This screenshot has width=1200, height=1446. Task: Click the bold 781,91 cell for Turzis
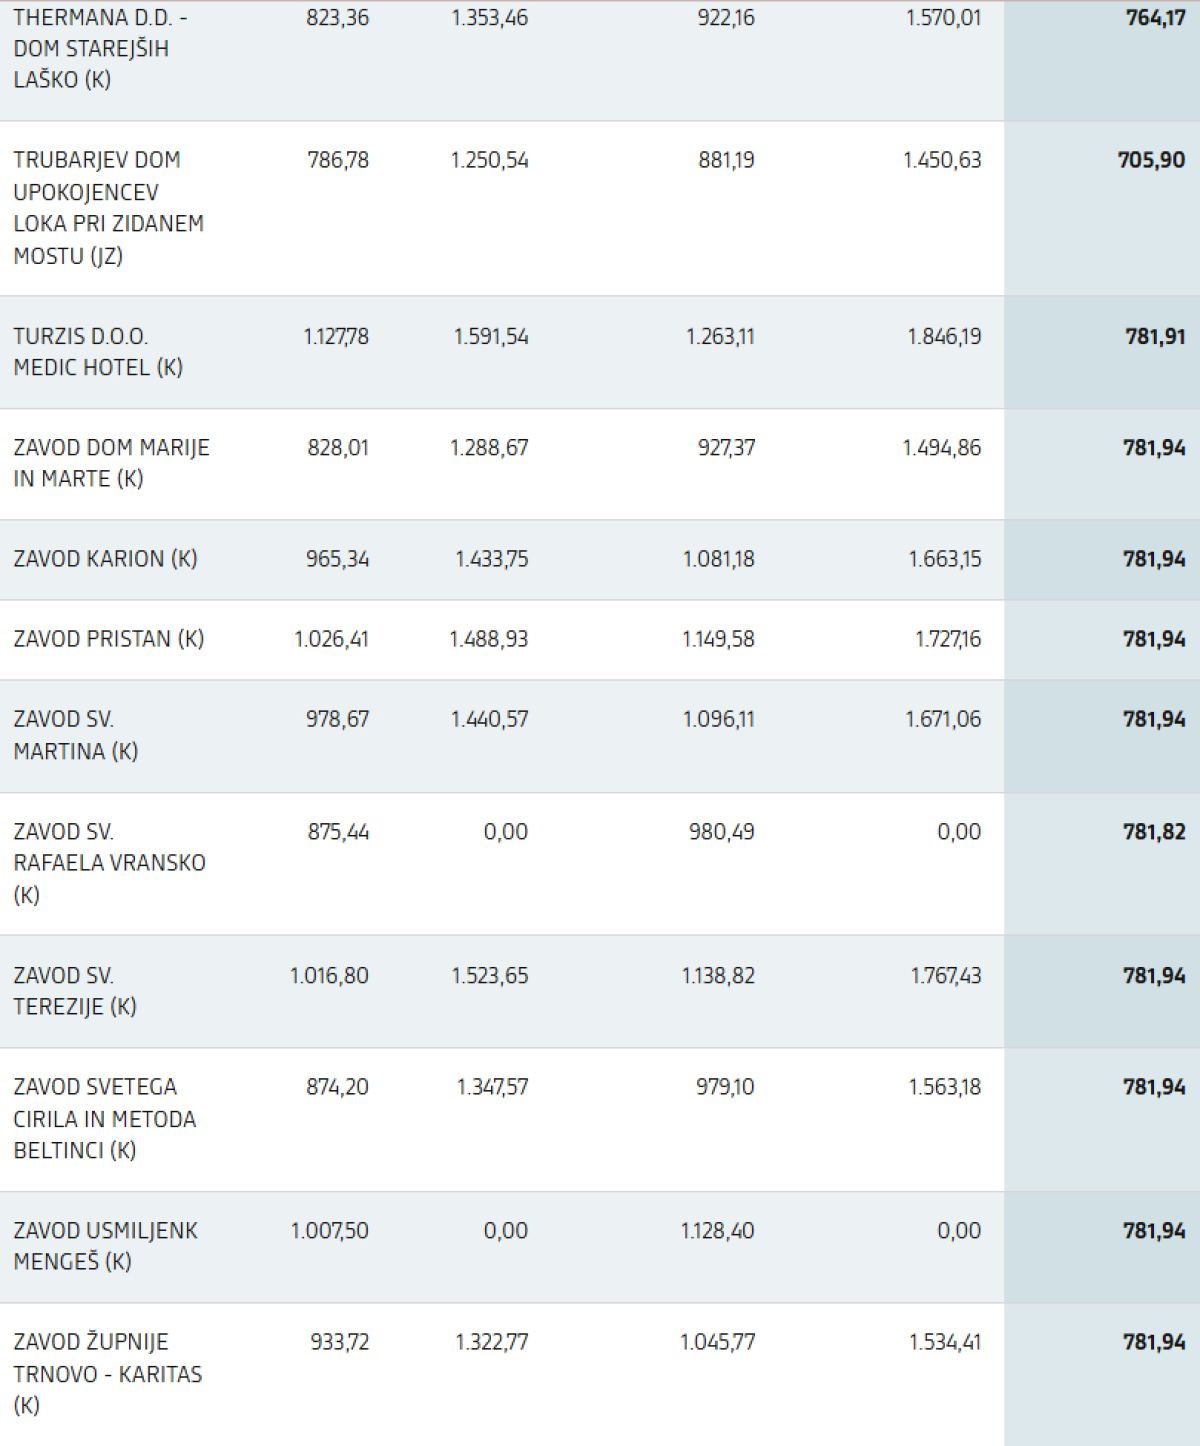[1155, 336]
